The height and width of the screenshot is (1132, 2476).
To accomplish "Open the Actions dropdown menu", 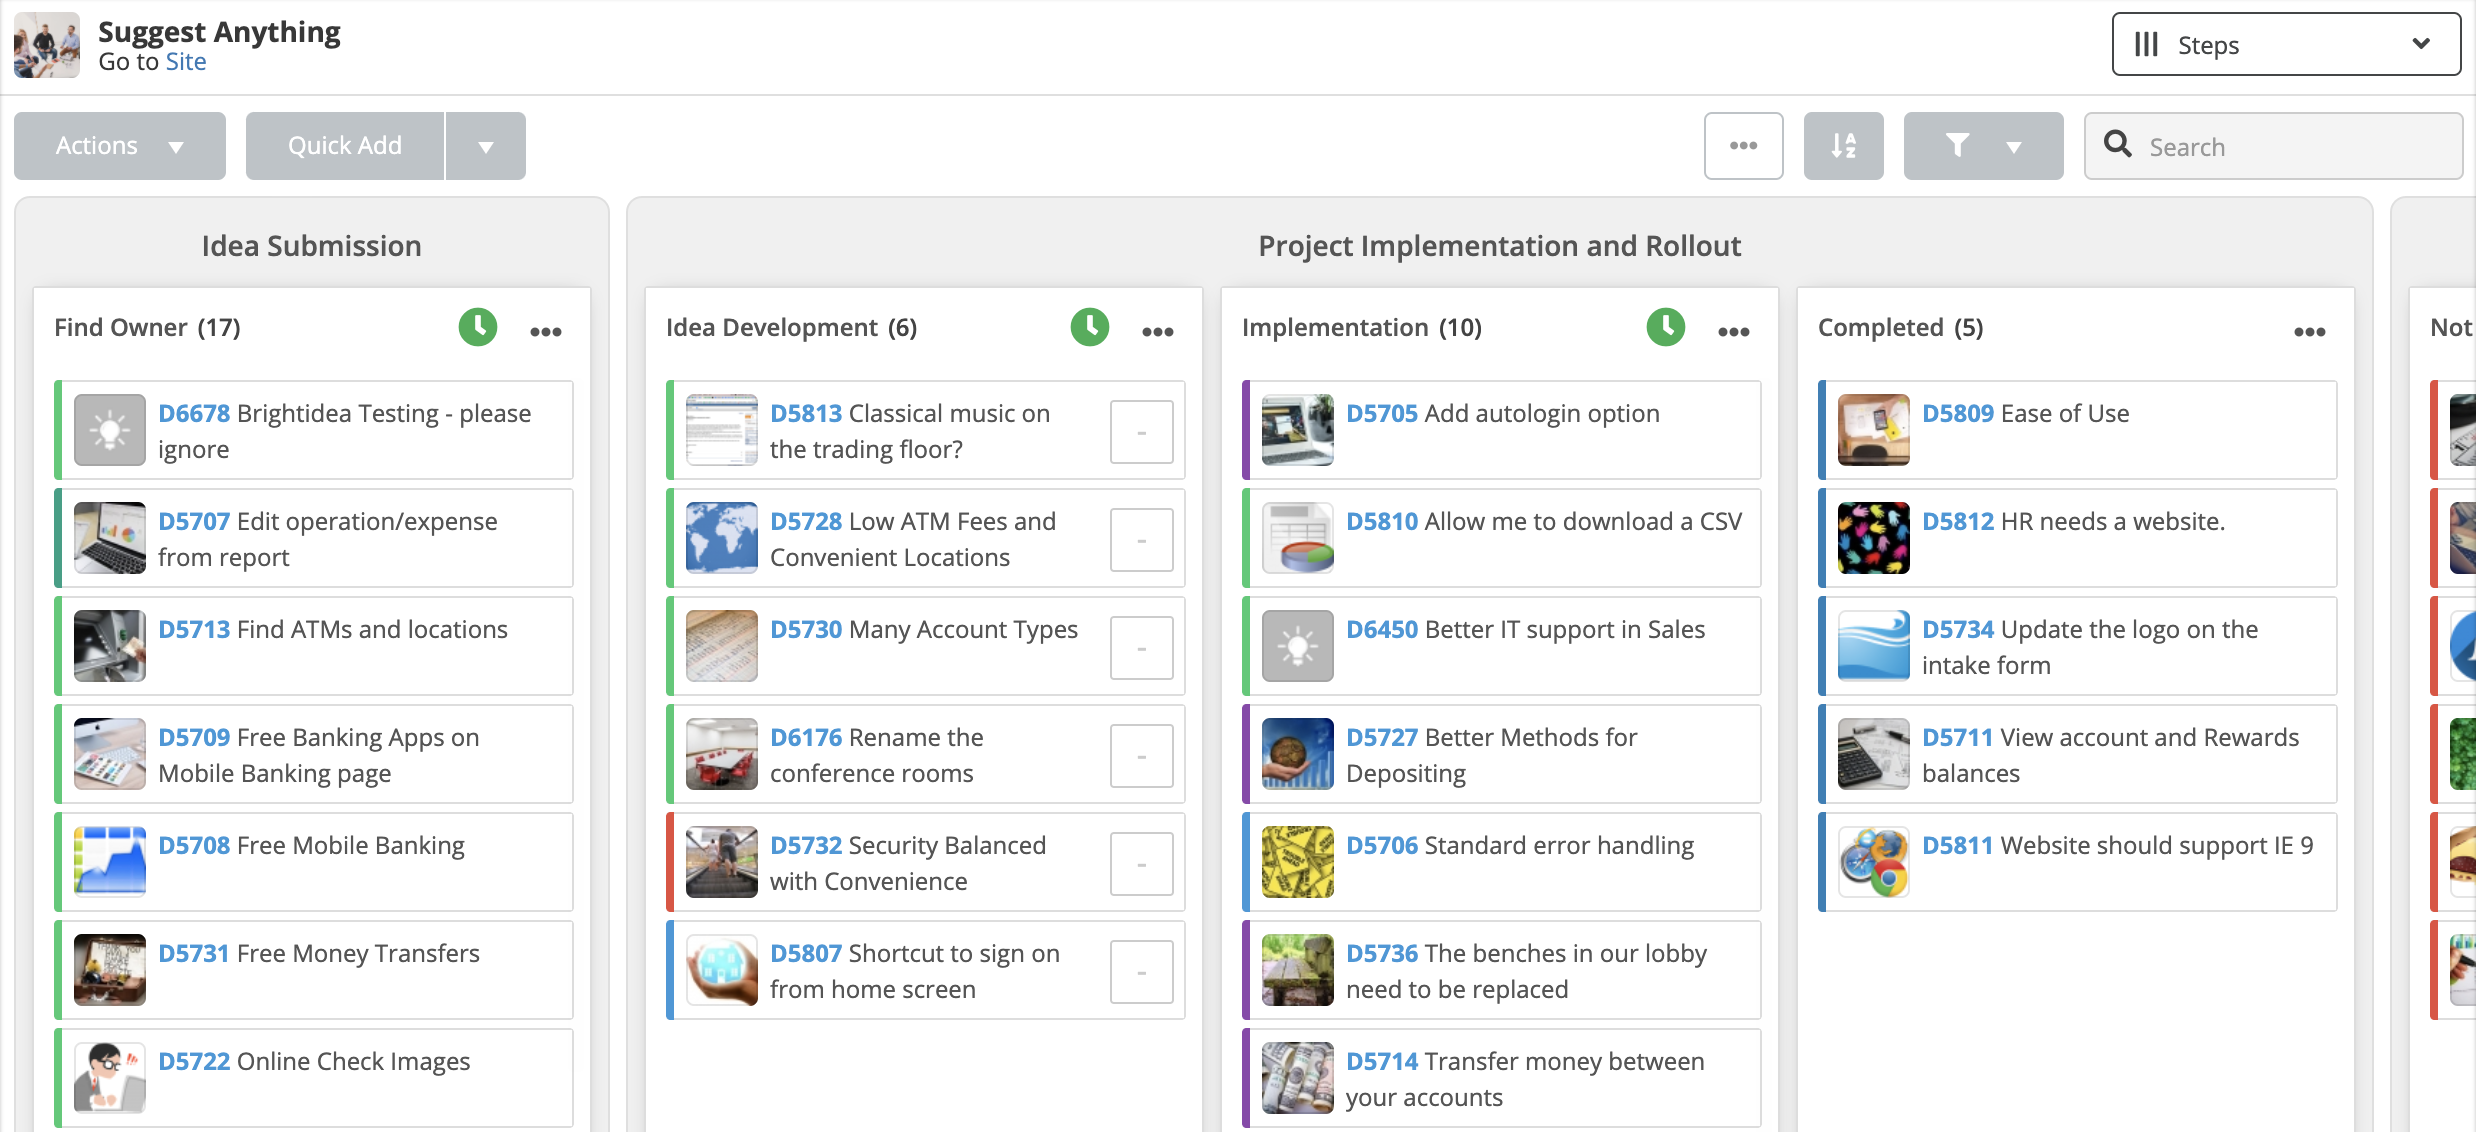I will coord(120,146).
